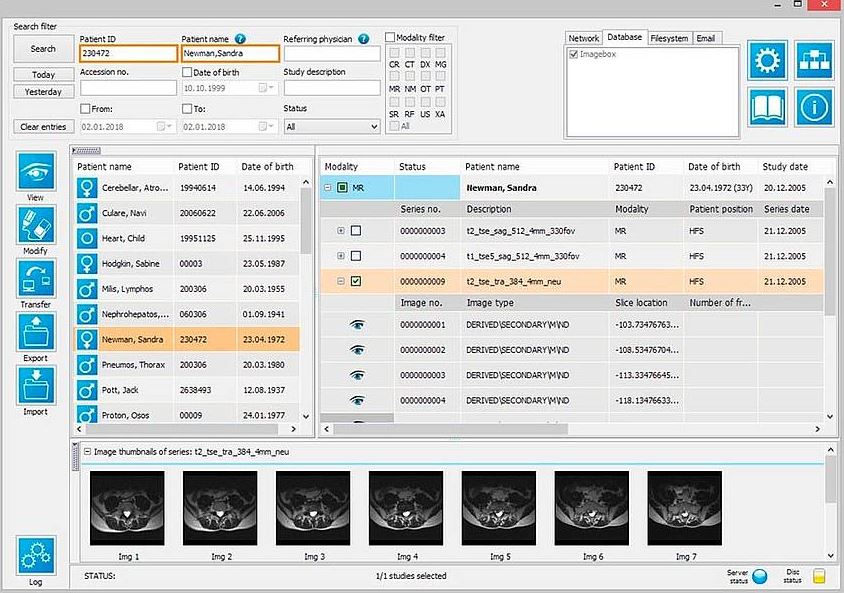Uncheck the Imagebox database checkbox
Screen dimensions: 844x593
pyautogui.click(x=573, y=54)
